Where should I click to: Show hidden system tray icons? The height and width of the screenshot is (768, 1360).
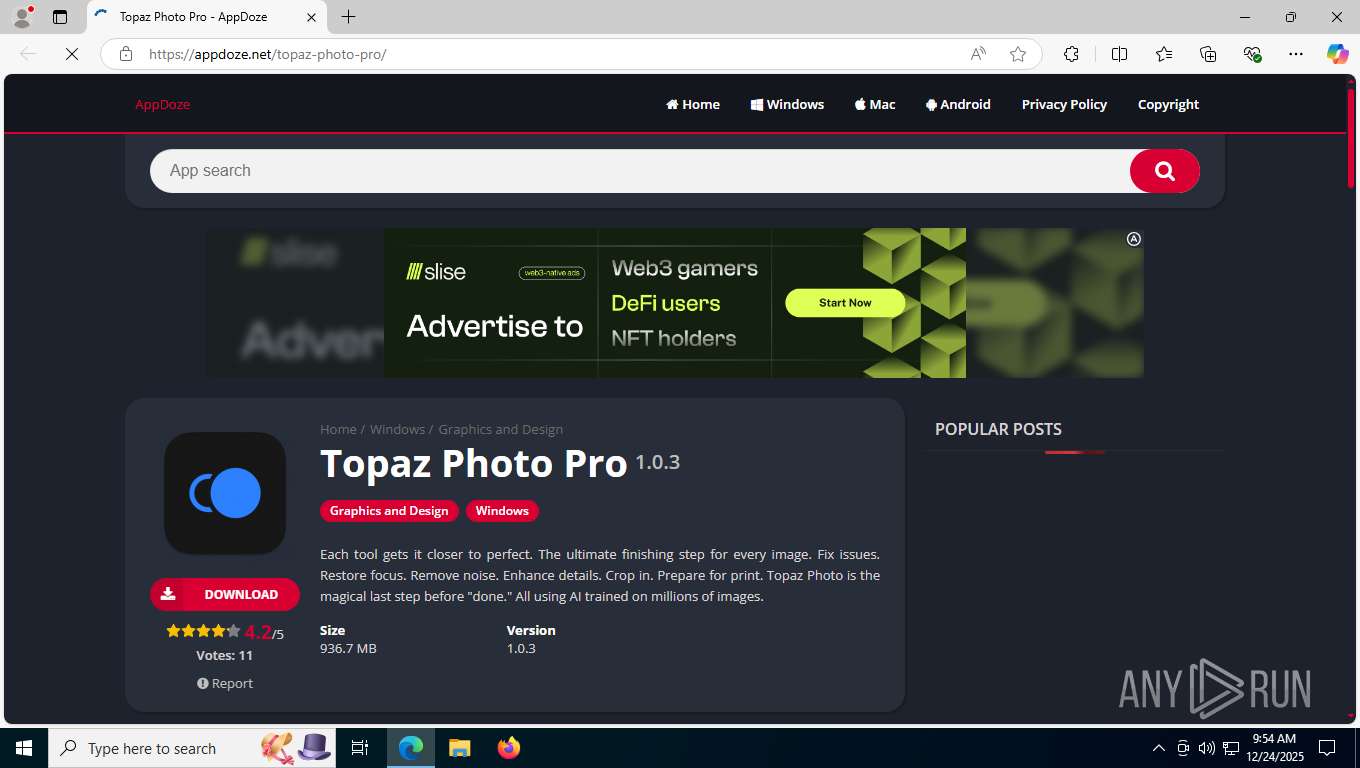click(1159, 748)
